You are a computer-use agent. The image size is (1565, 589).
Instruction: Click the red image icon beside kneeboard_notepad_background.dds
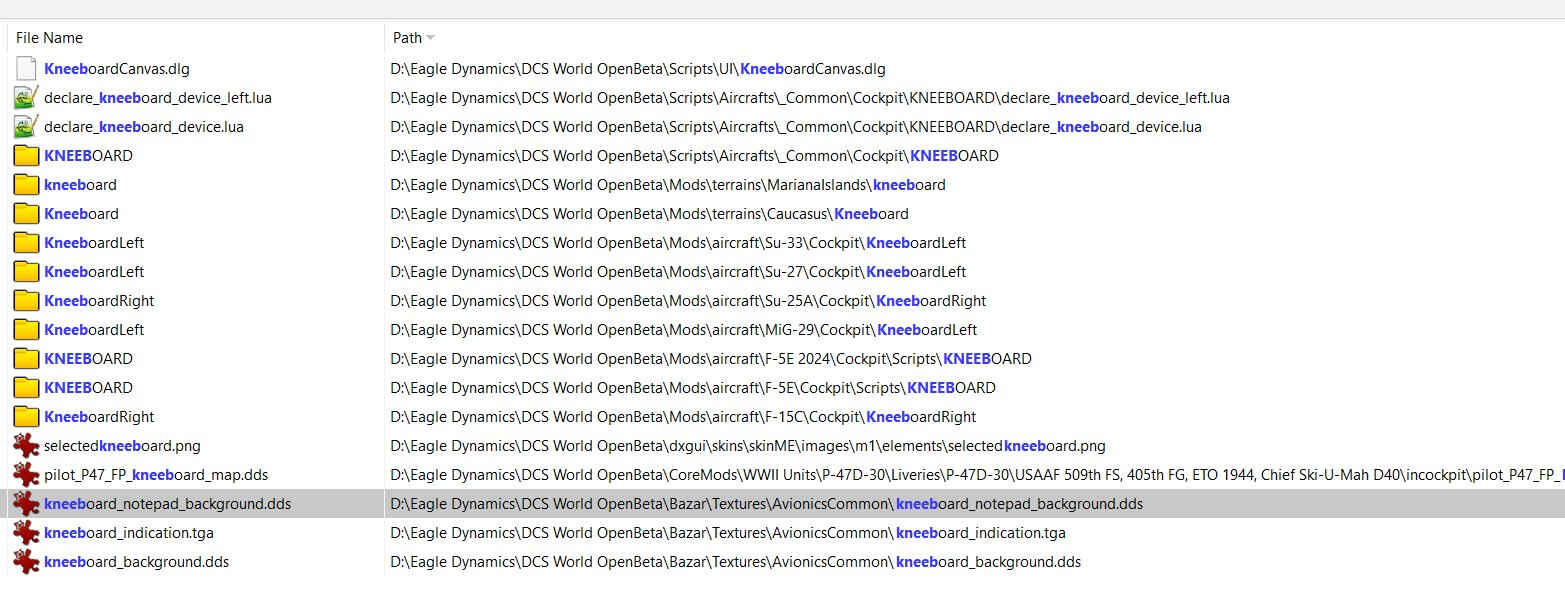pos(27,504)
